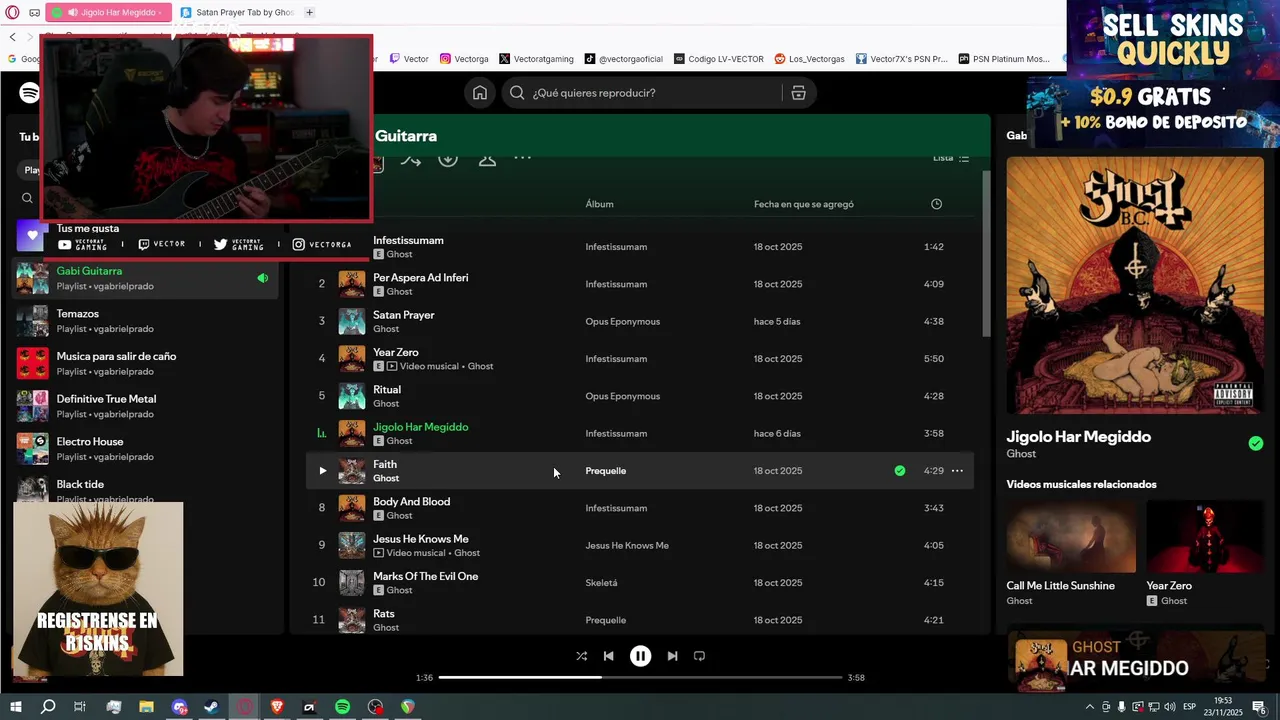Viewport: 1280px width, 720px height.
Task: Download the playlist with the circled arrow icon
Action: 448,159
